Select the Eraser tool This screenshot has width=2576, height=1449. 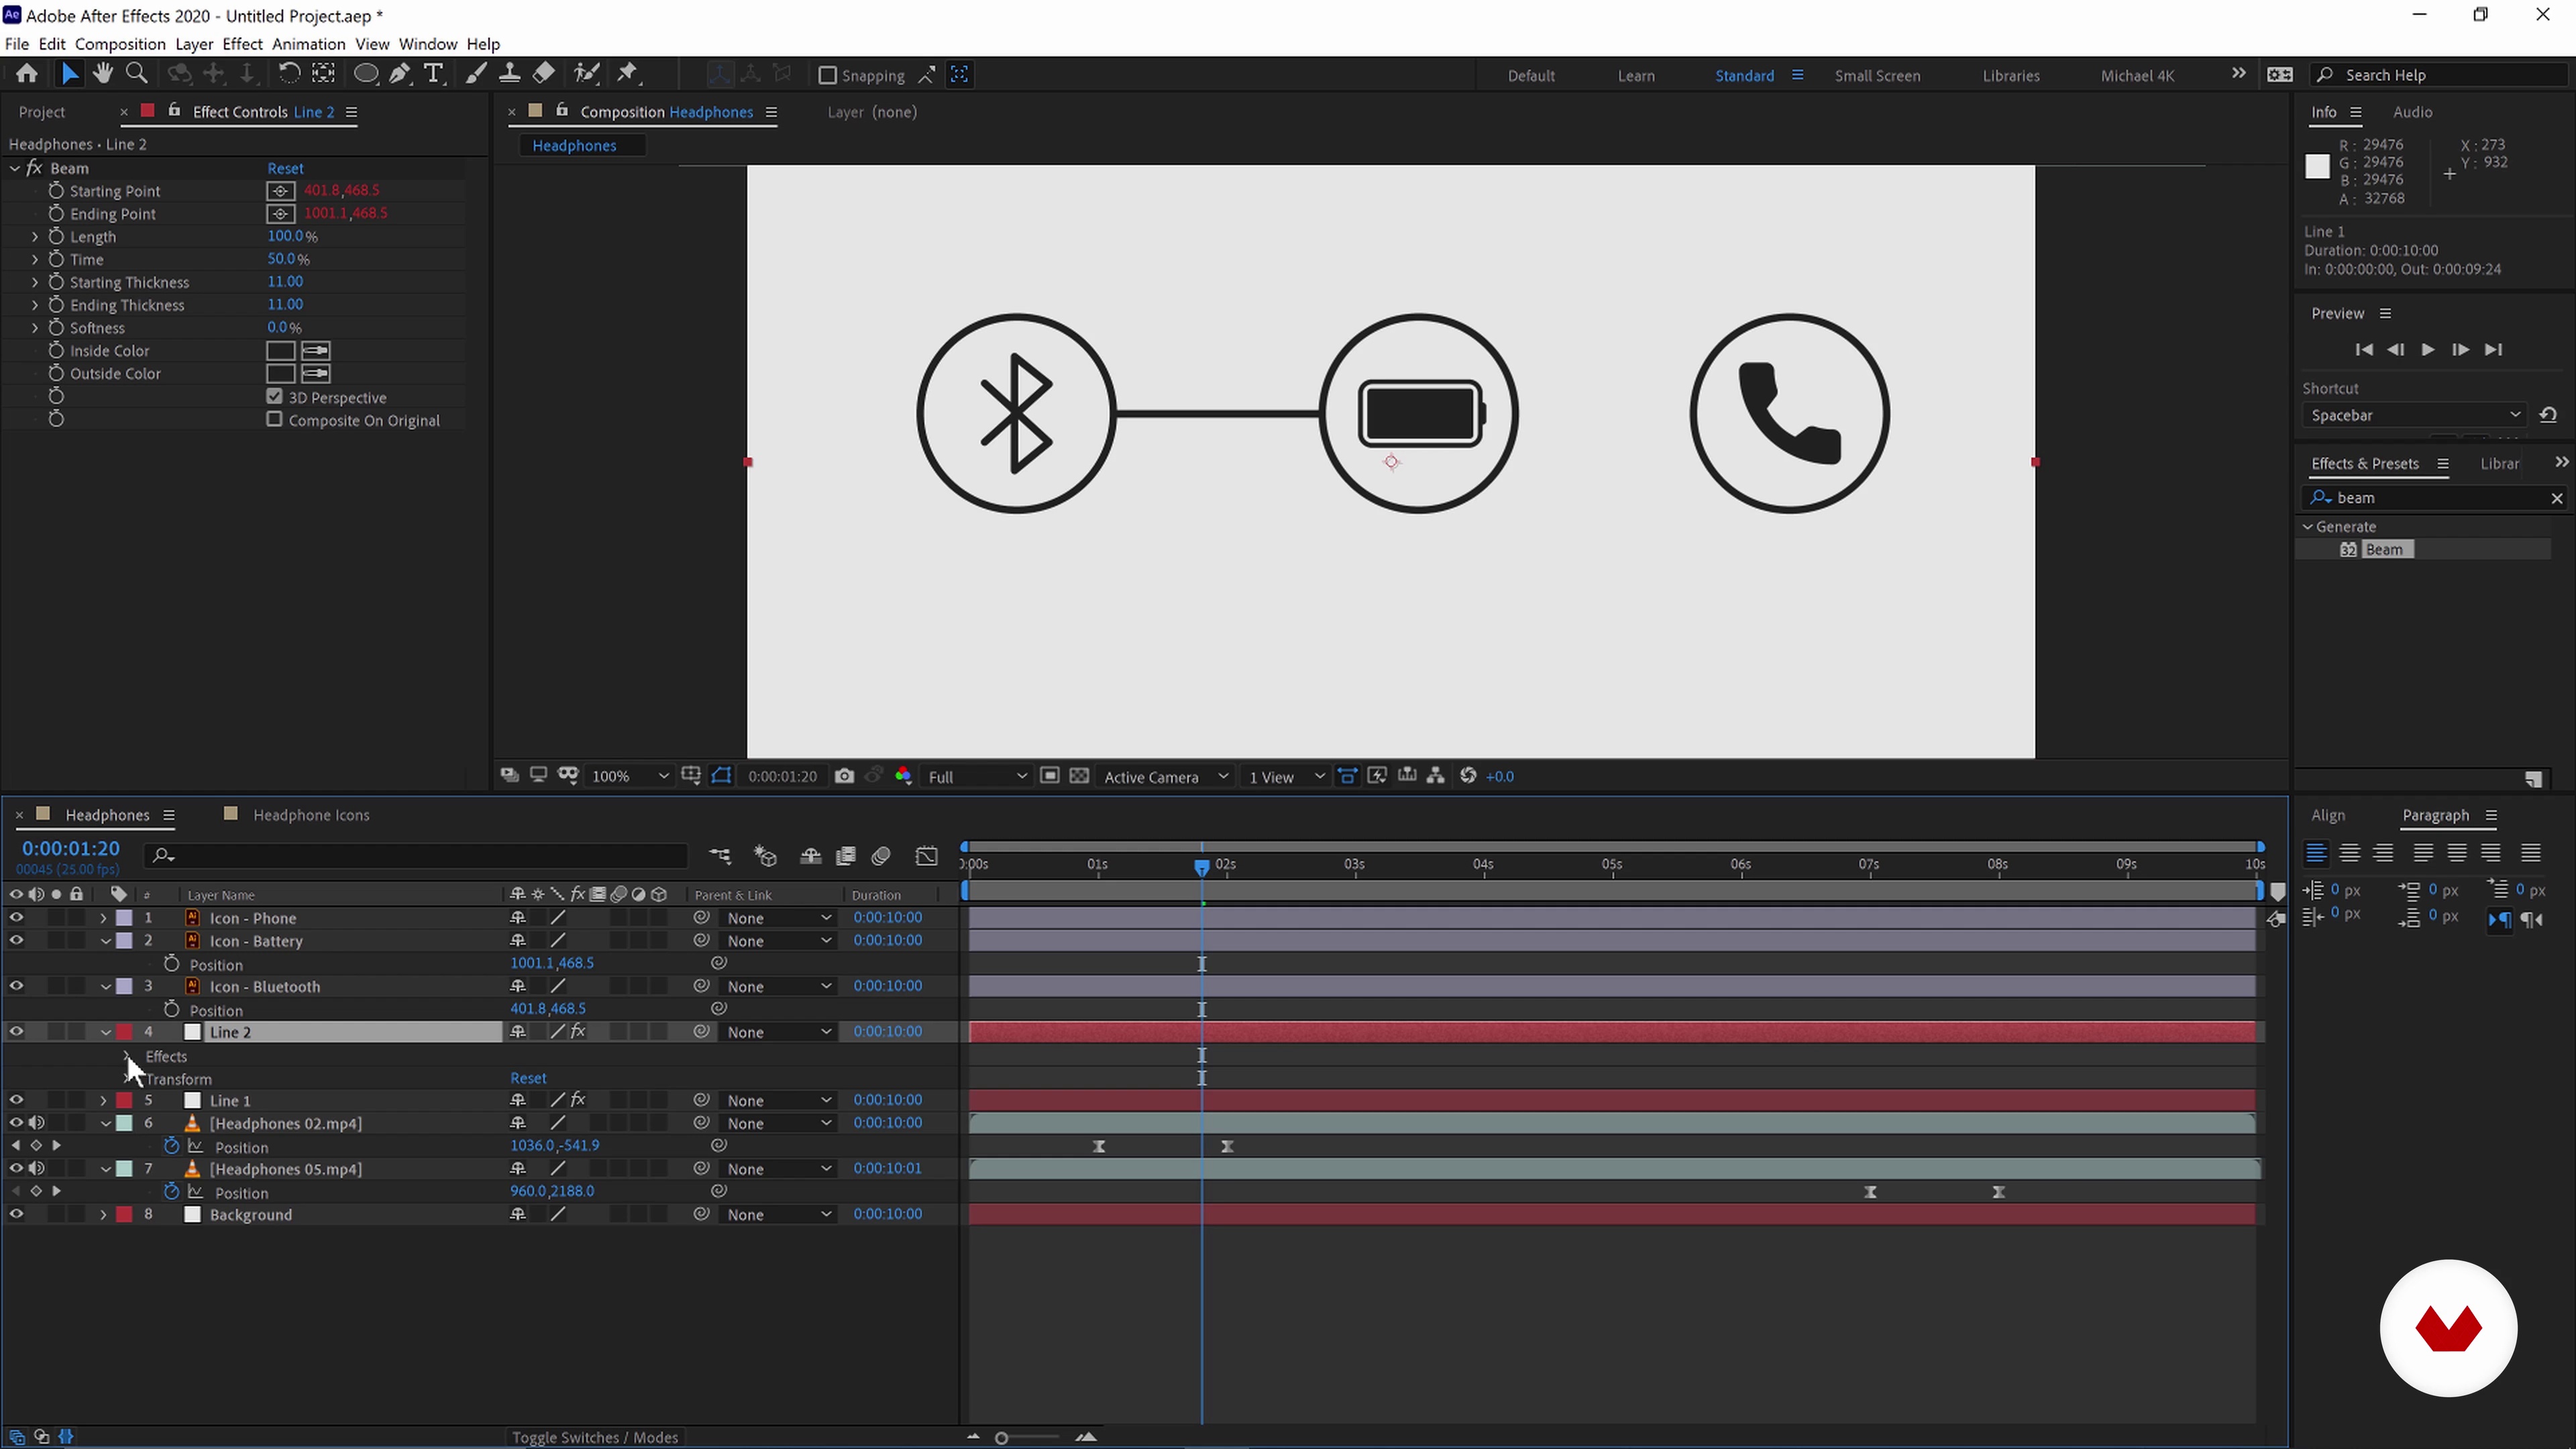point(544,74)
